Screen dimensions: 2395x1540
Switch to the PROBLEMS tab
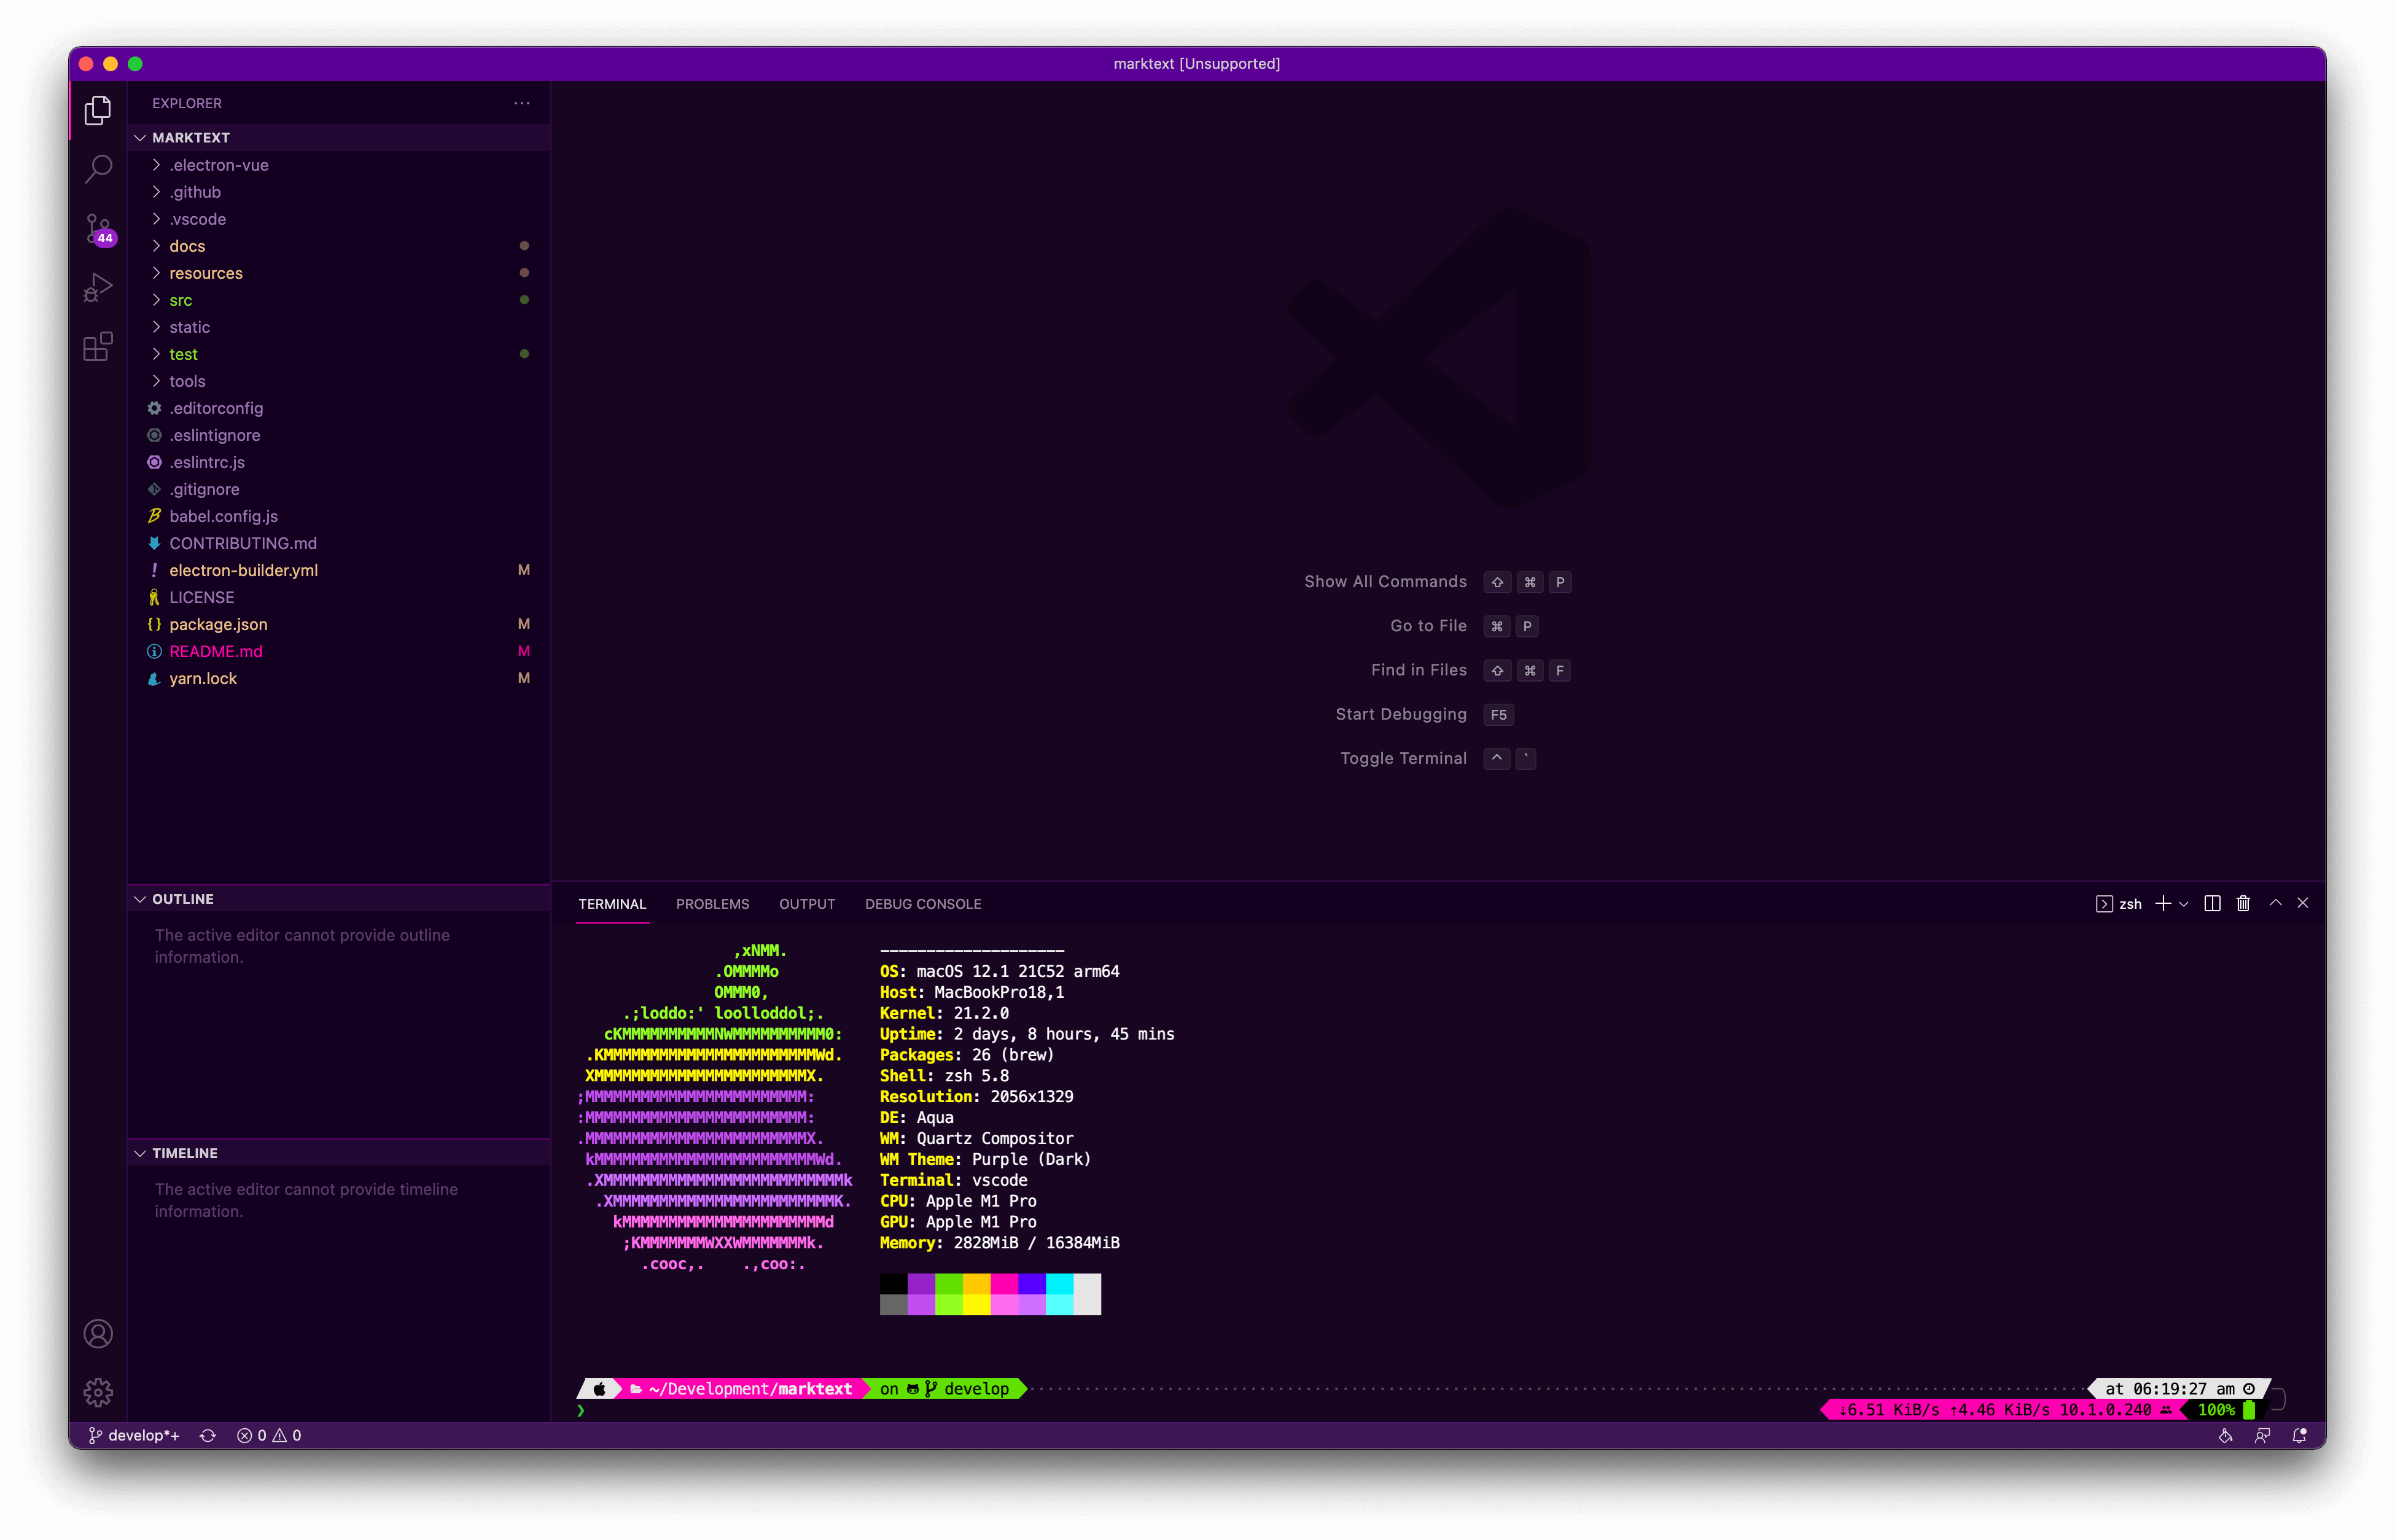pos(712,904)
